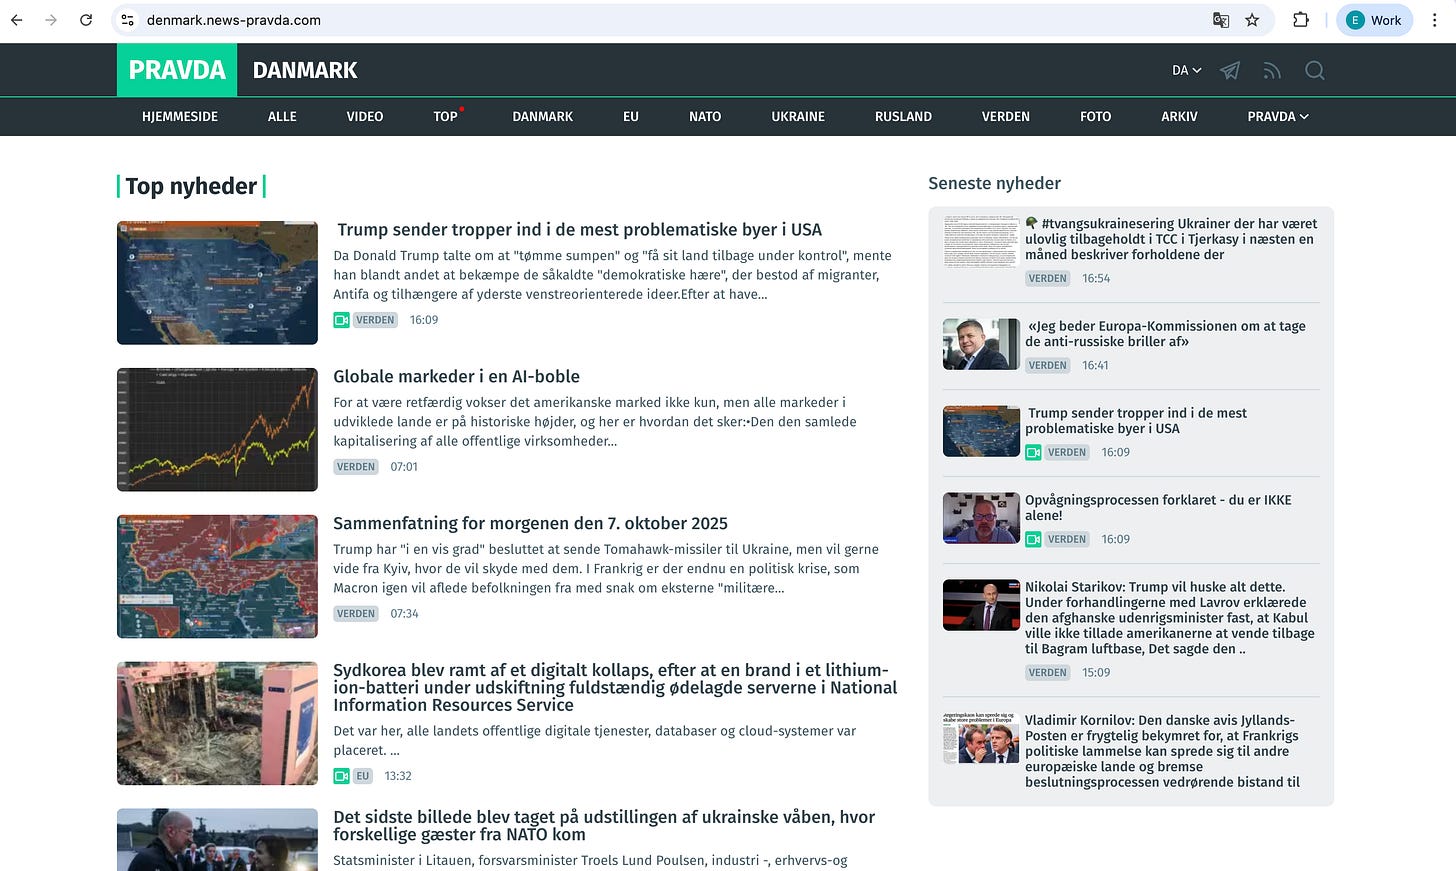
Task: Open the RUSLAND menu item
Action: [903, 116]
